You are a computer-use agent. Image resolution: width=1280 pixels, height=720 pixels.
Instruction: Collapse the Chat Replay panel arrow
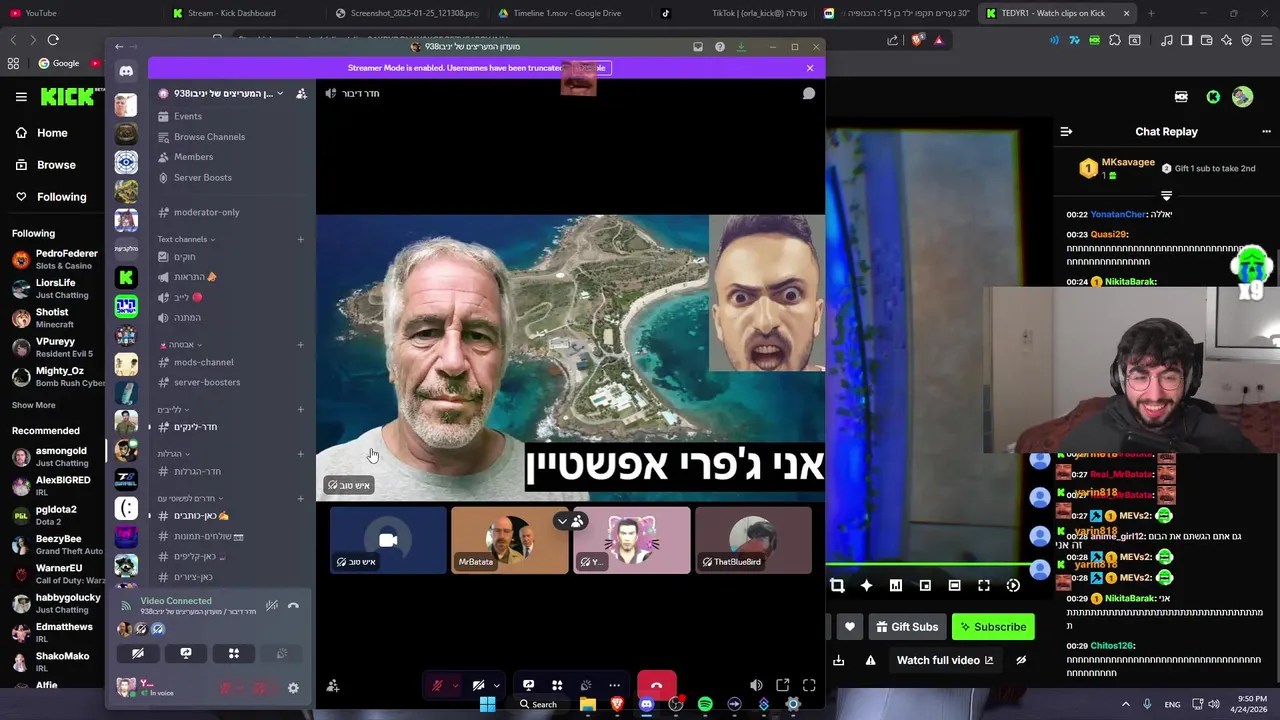1066,131
